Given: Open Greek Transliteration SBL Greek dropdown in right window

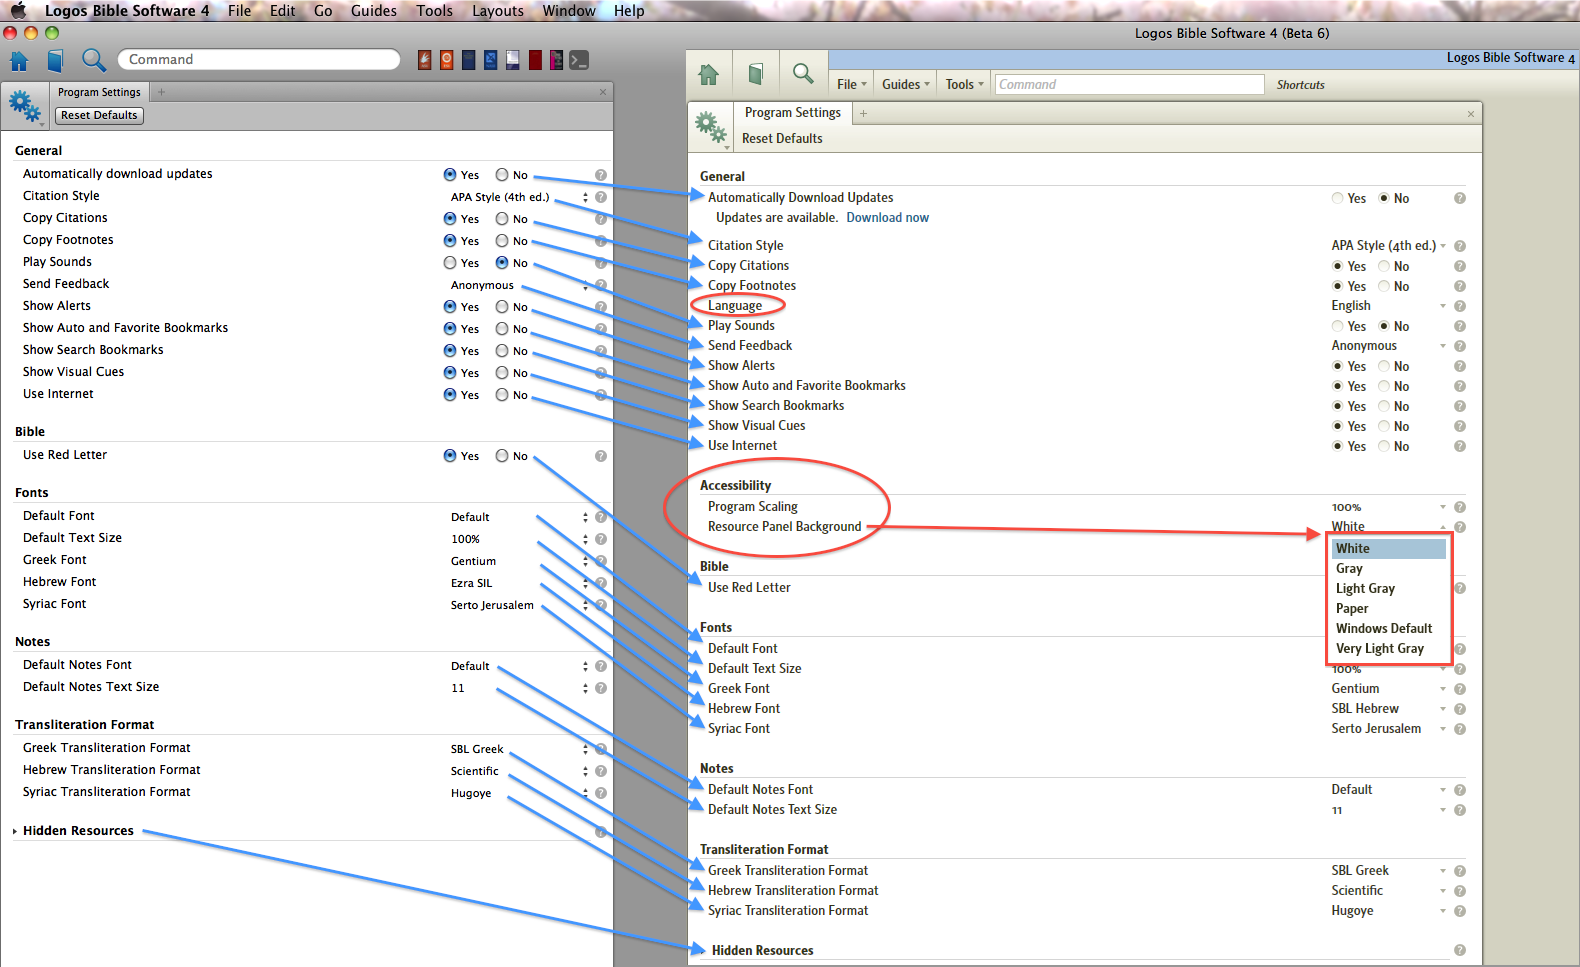Looking at the screenshot, I should pos(1389,871).
